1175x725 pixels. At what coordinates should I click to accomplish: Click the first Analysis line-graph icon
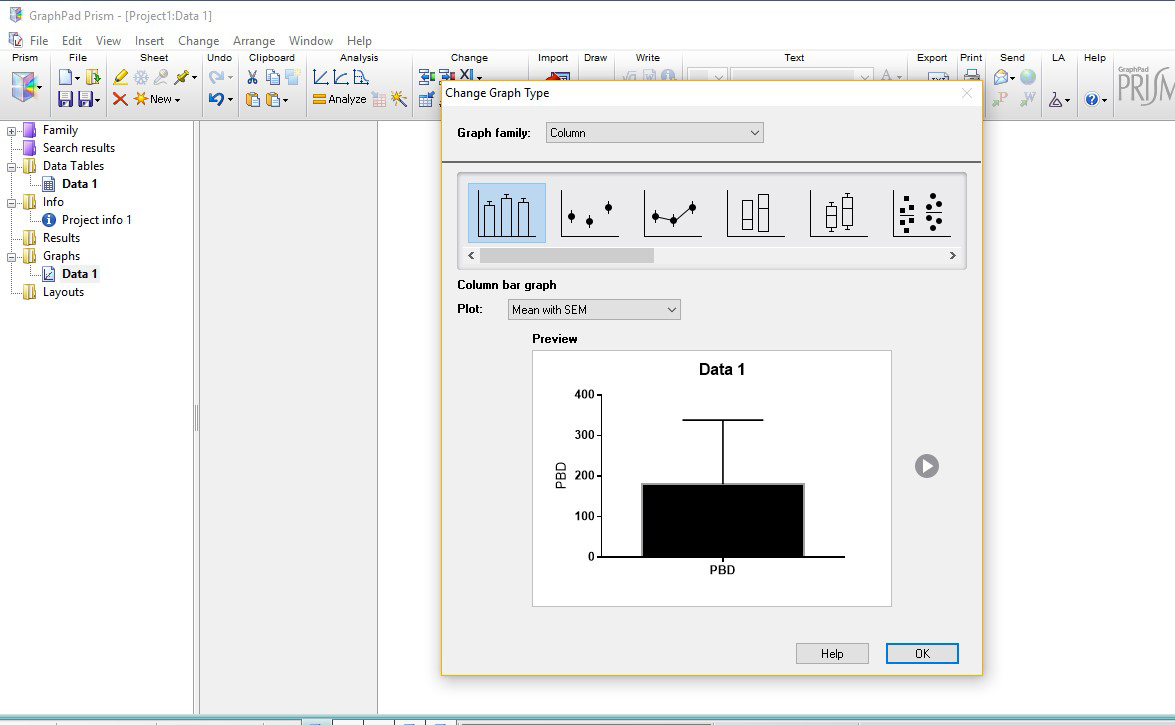point(320,77)
